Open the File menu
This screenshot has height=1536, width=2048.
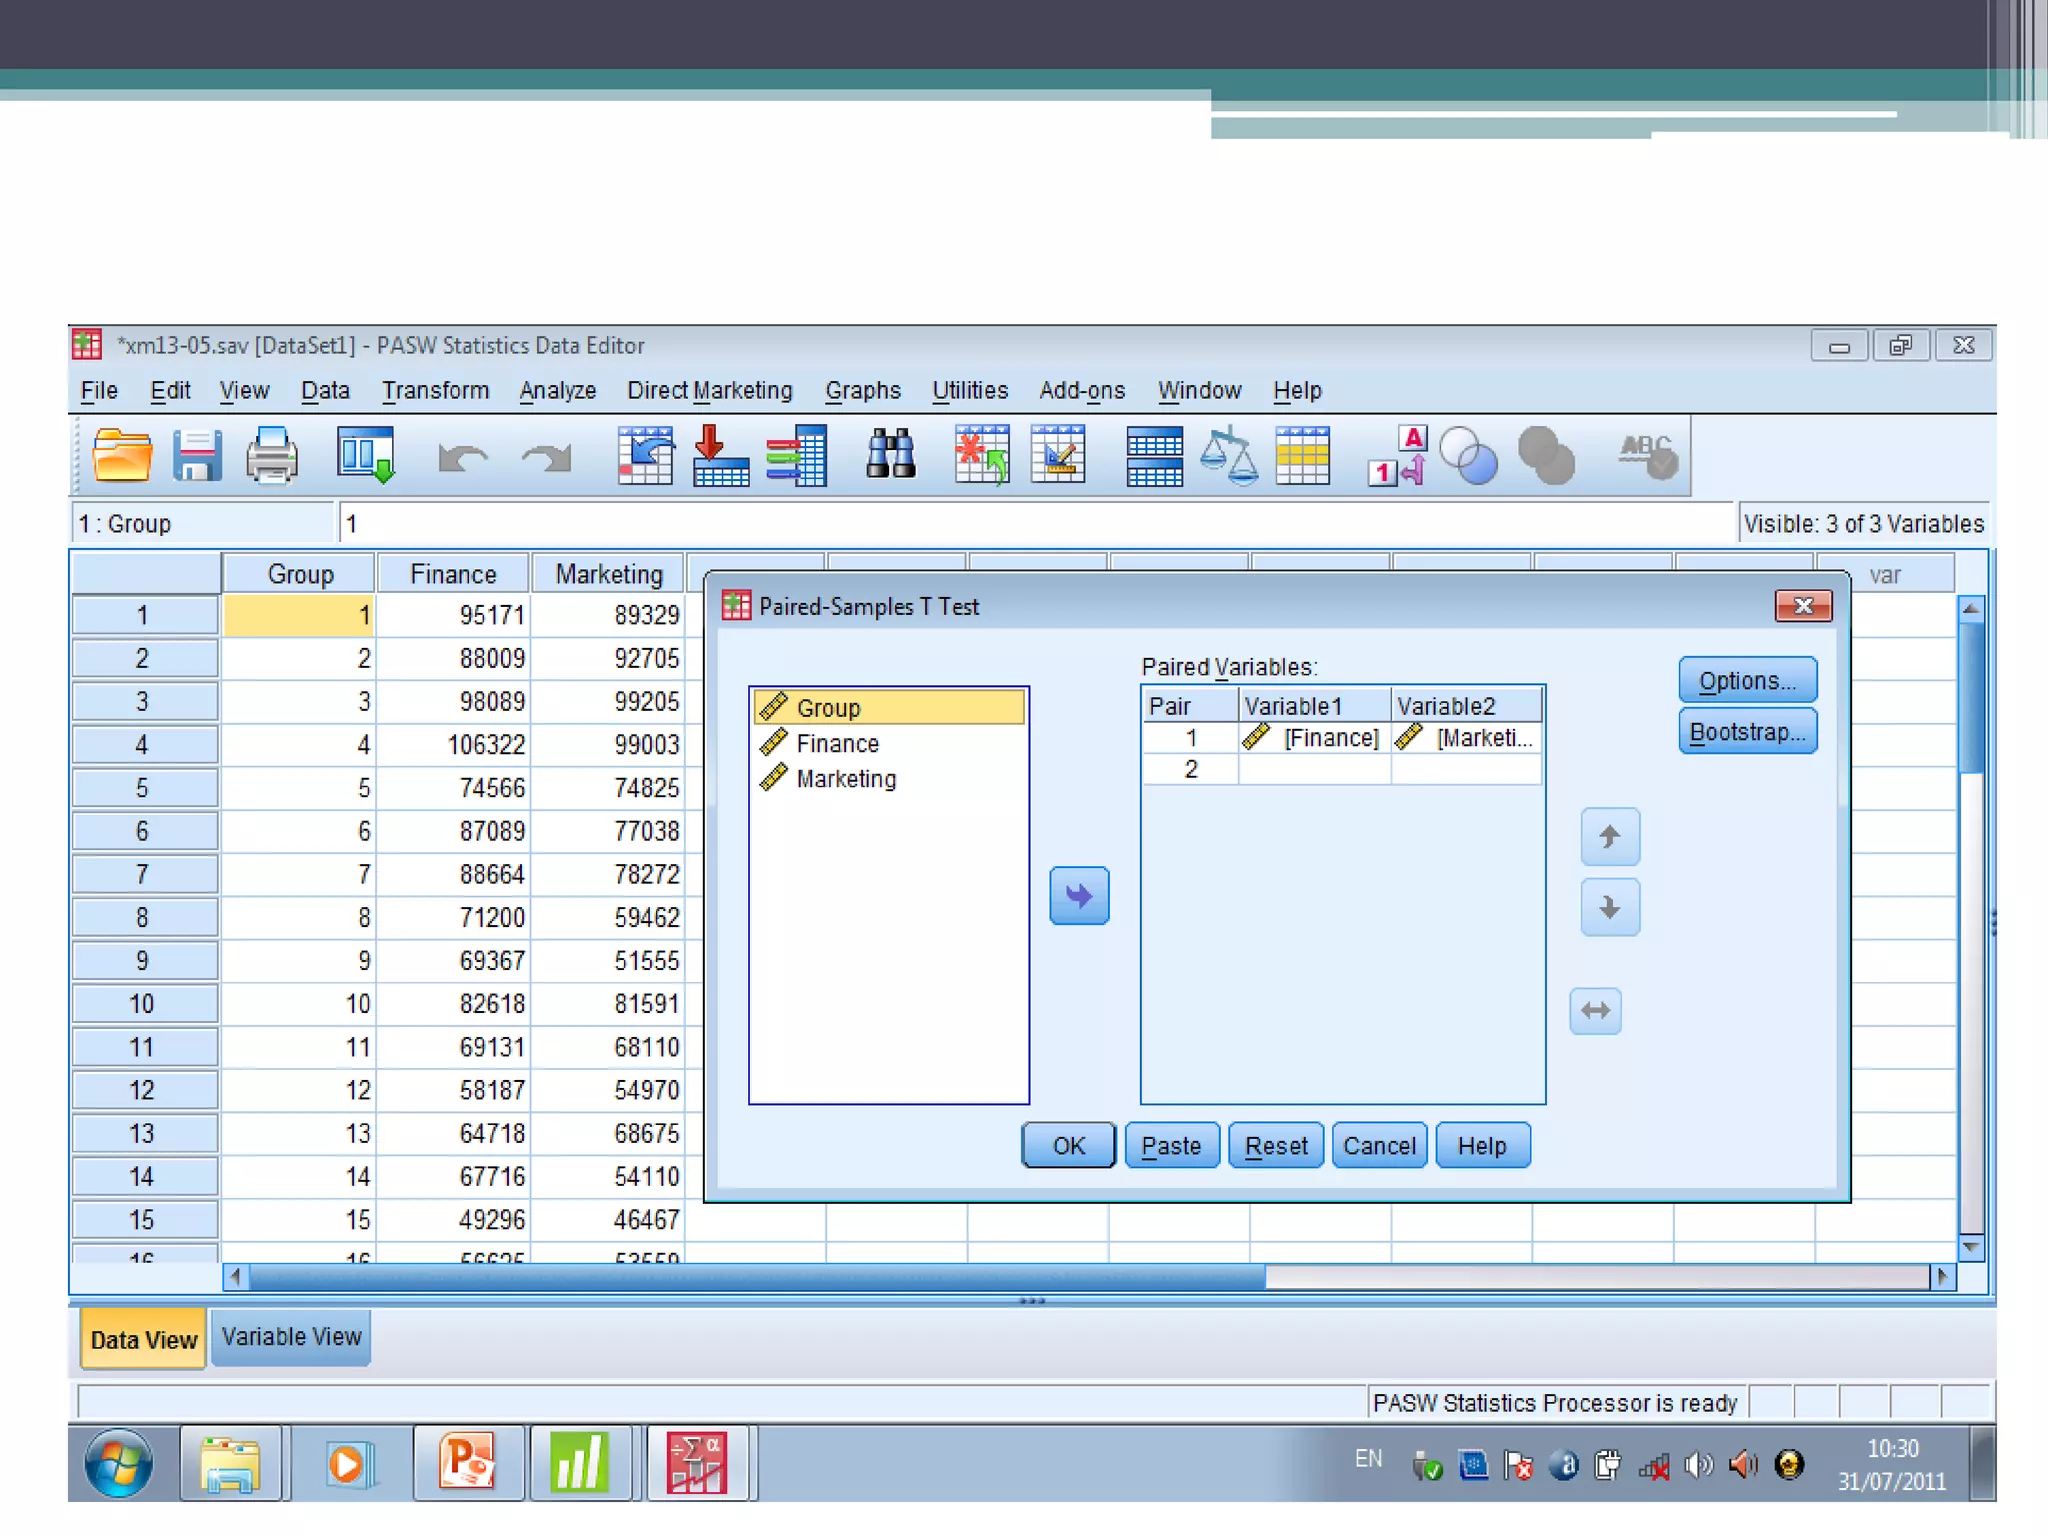pos(99,390)
